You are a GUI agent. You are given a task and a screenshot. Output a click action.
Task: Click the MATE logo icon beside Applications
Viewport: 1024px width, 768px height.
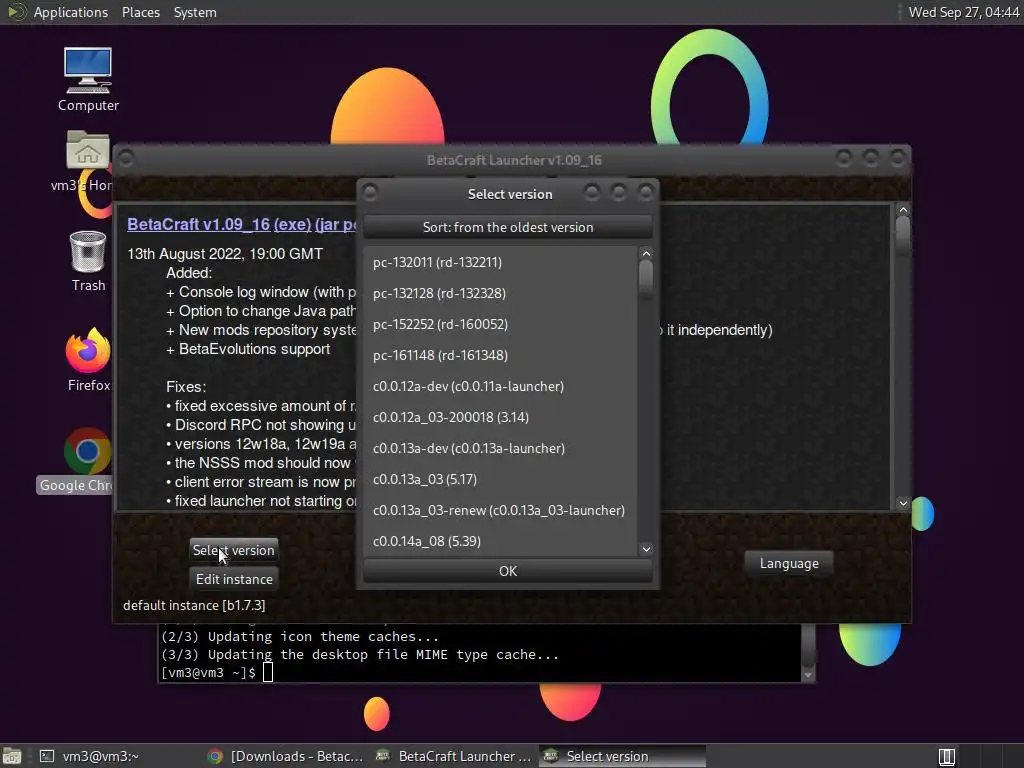point(16,12)
